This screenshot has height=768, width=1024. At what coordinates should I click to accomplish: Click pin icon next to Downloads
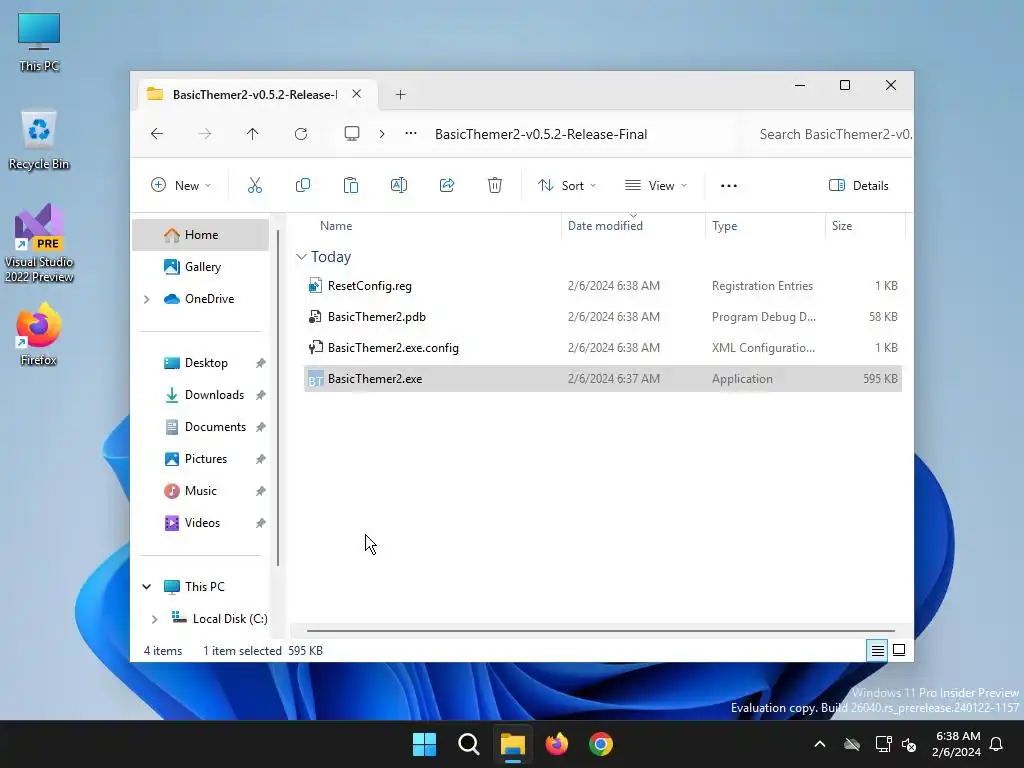[261, 395]
